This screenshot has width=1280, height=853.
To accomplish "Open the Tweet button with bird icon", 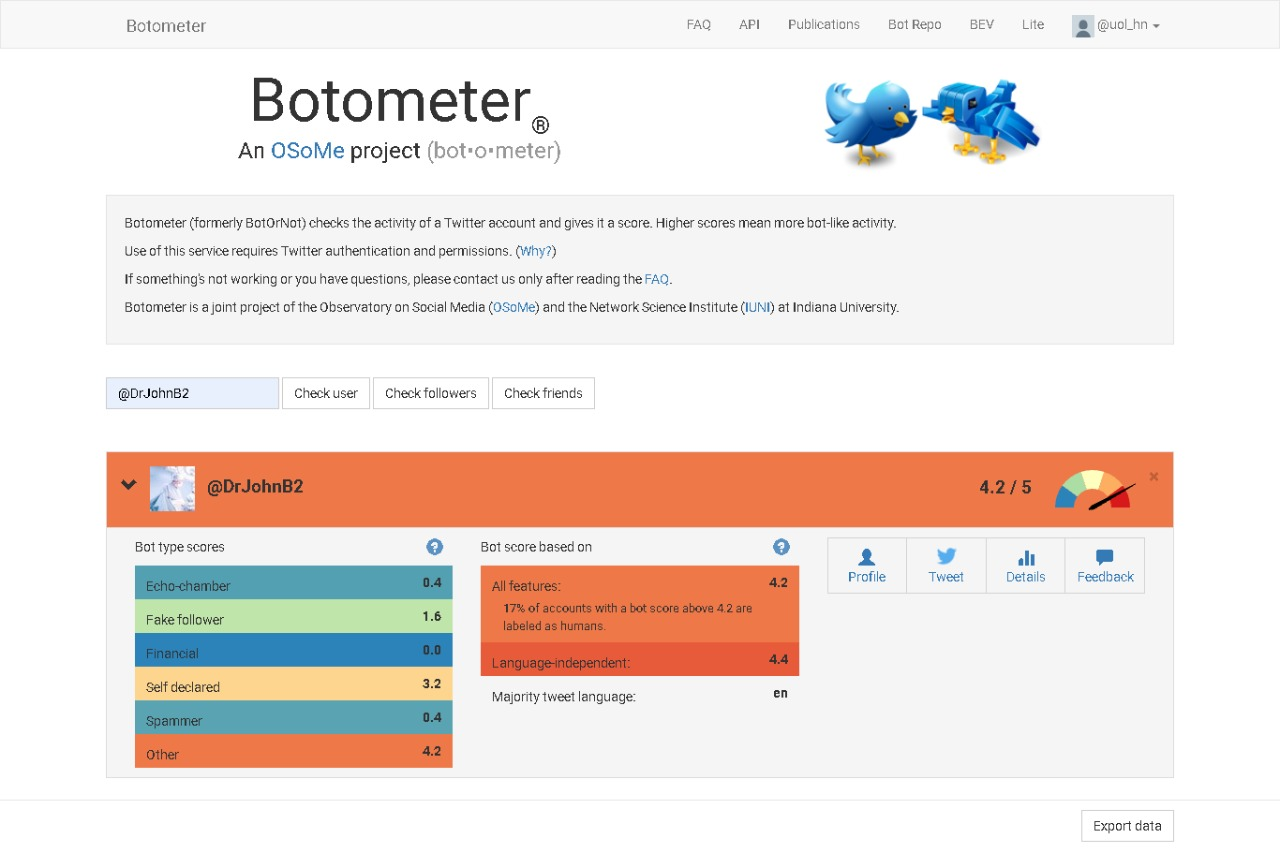I will coord(946,566).
